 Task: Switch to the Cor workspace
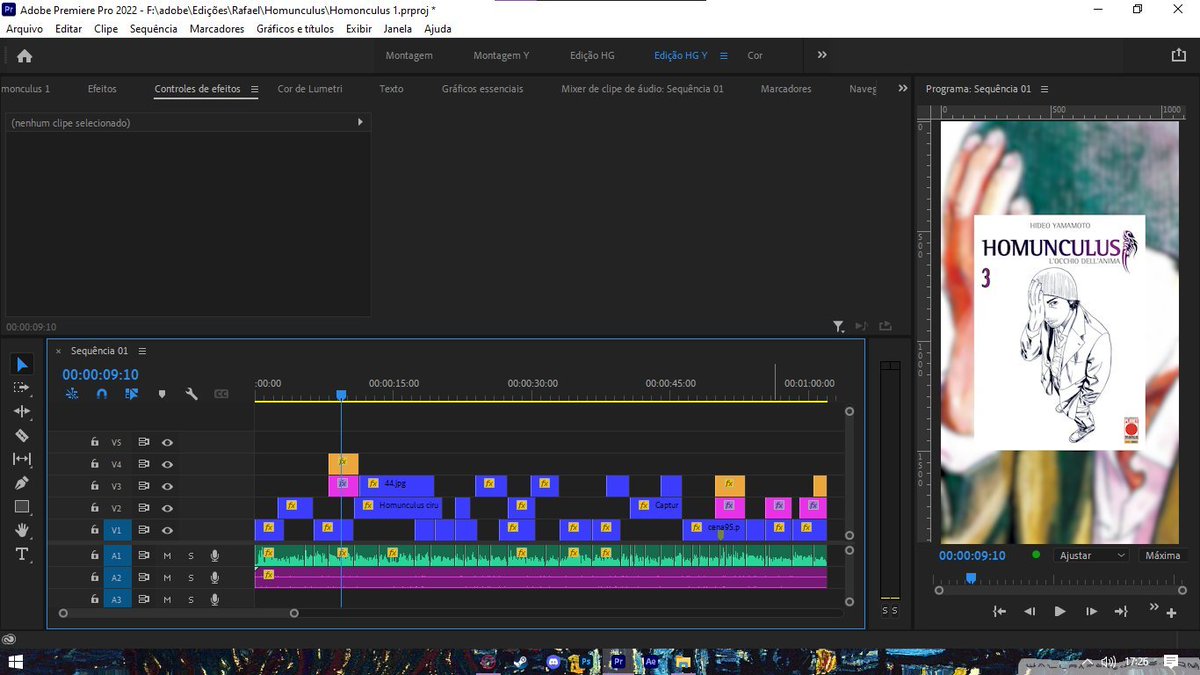[x=755, y=56]
